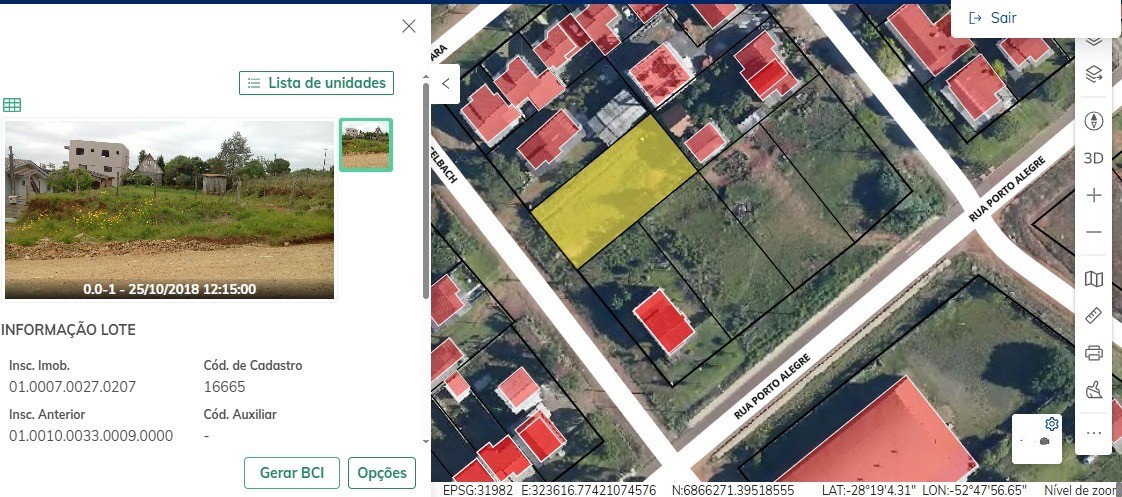Close the lot information panel

409,26
